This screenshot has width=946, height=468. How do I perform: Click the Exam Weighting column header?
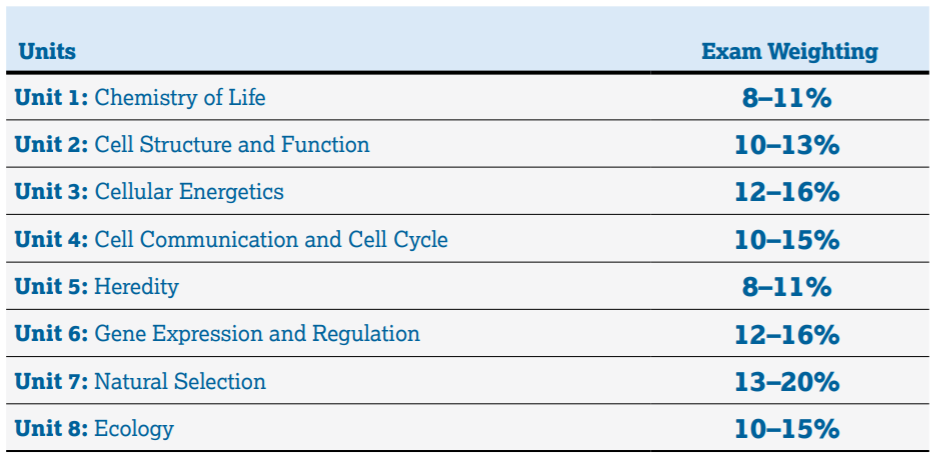[789, 51]
